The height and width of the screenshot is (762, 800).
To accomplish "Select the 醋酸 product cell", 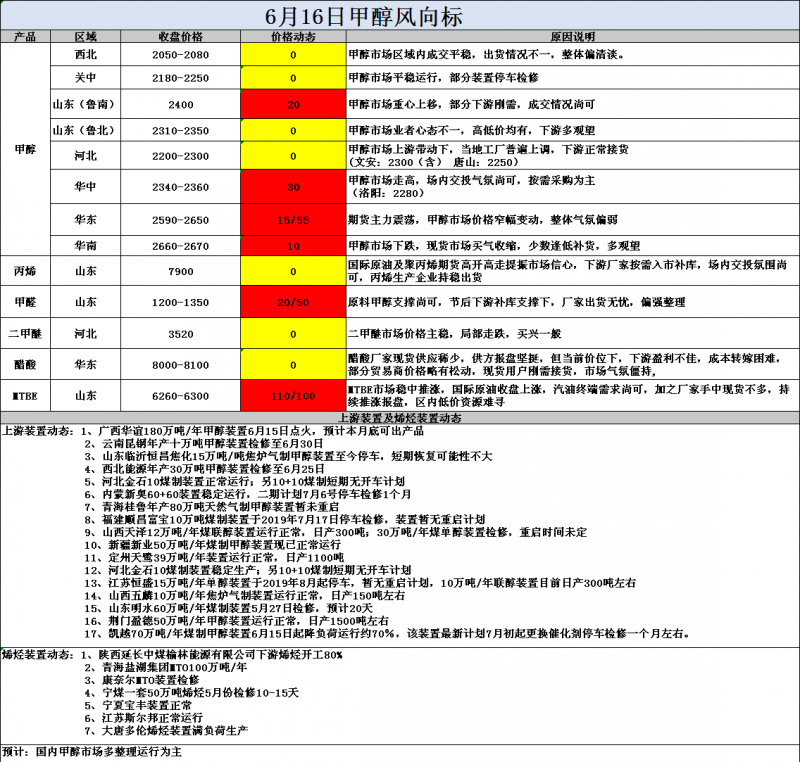I will (x=25, y=365).
